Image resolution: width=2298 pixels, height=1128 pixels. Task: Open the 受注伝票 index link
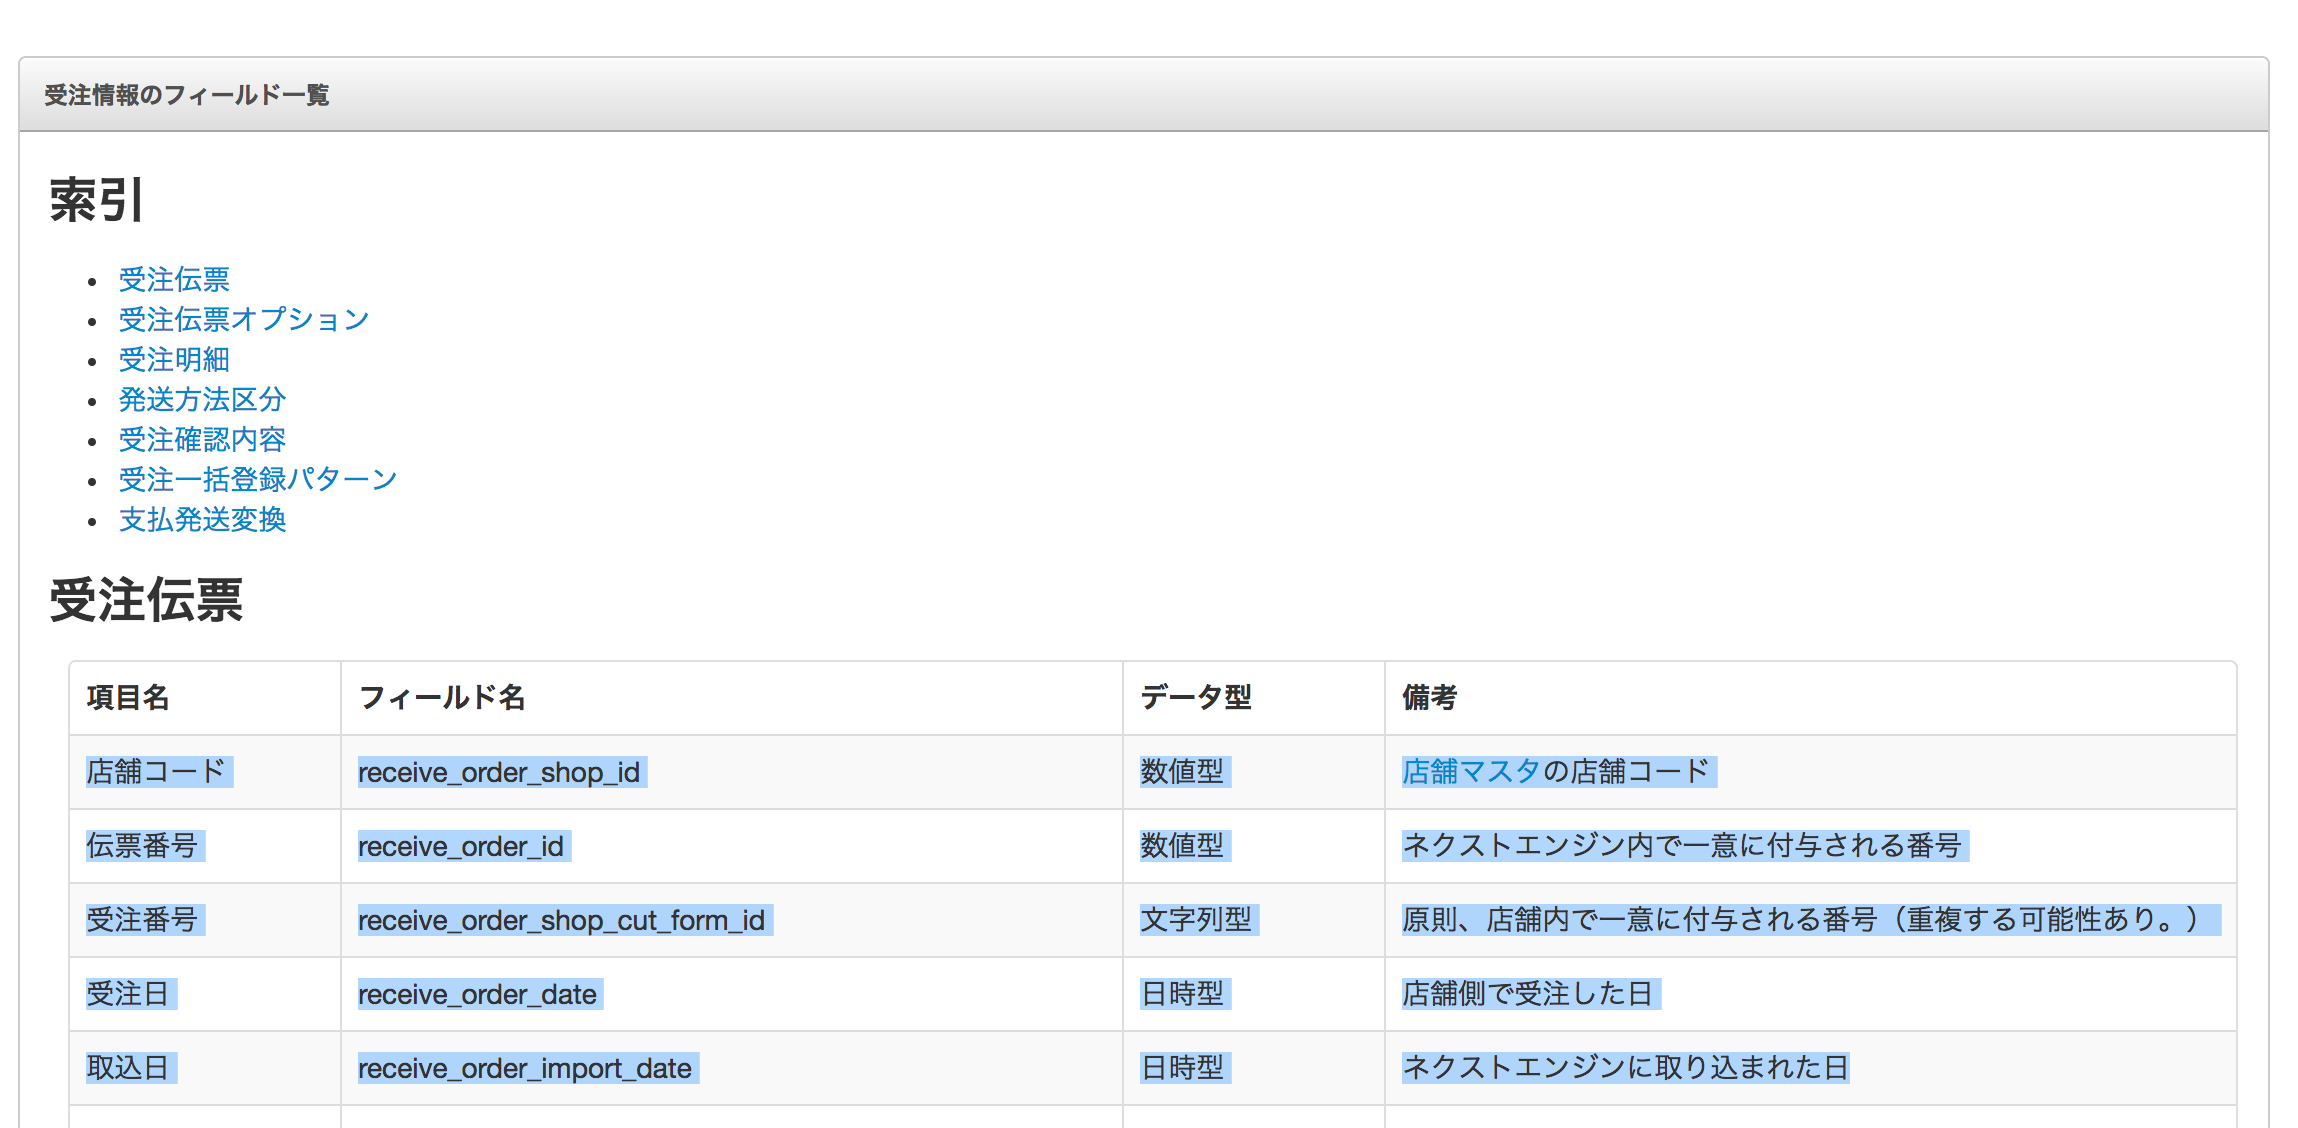(x=174, y=279)
